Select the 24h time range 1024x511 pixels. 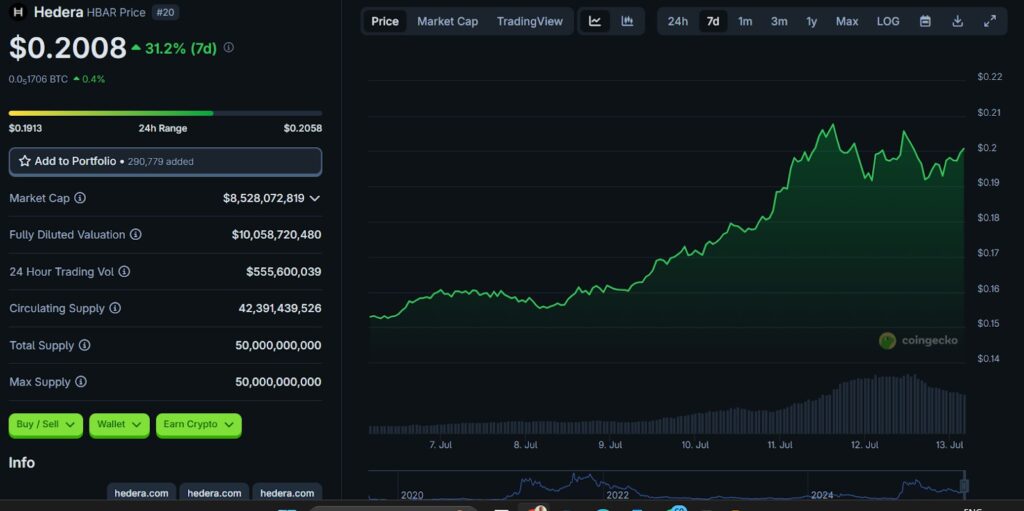677,21
